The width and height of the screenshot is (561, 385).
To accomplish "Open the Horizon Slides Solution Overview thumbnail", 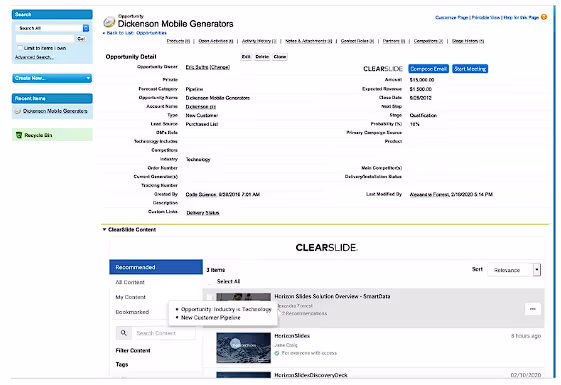I will click(243, 297).
